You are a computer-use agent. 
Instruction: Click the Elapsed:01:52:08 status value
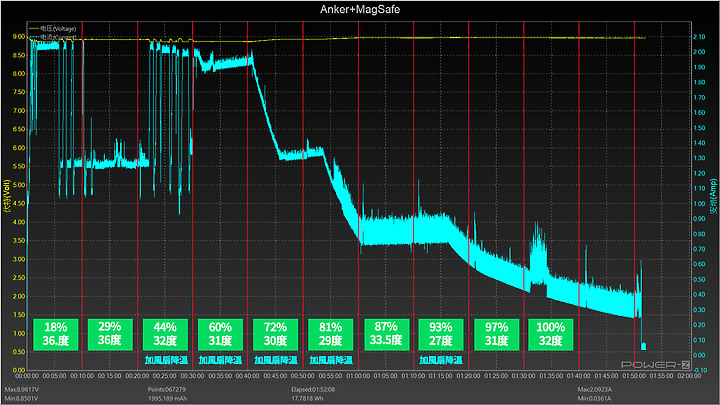pyautogui.click(x=313, y=389)
